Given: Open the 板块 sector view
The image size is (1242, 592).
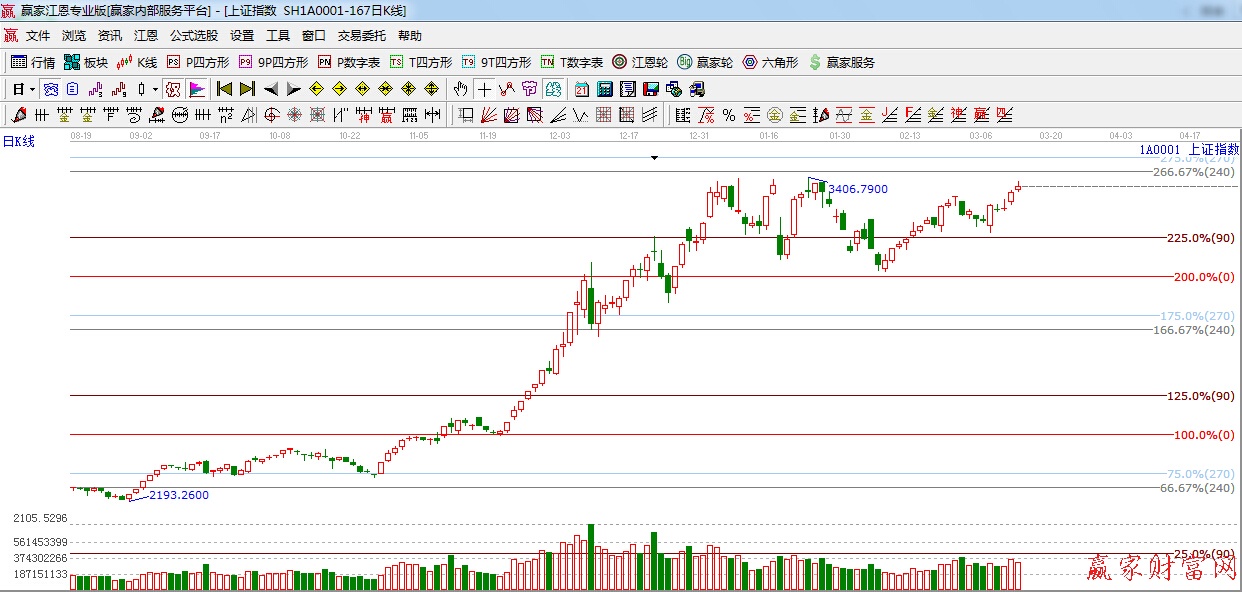Looking at the screenshot, I should [x=85, y=62].
